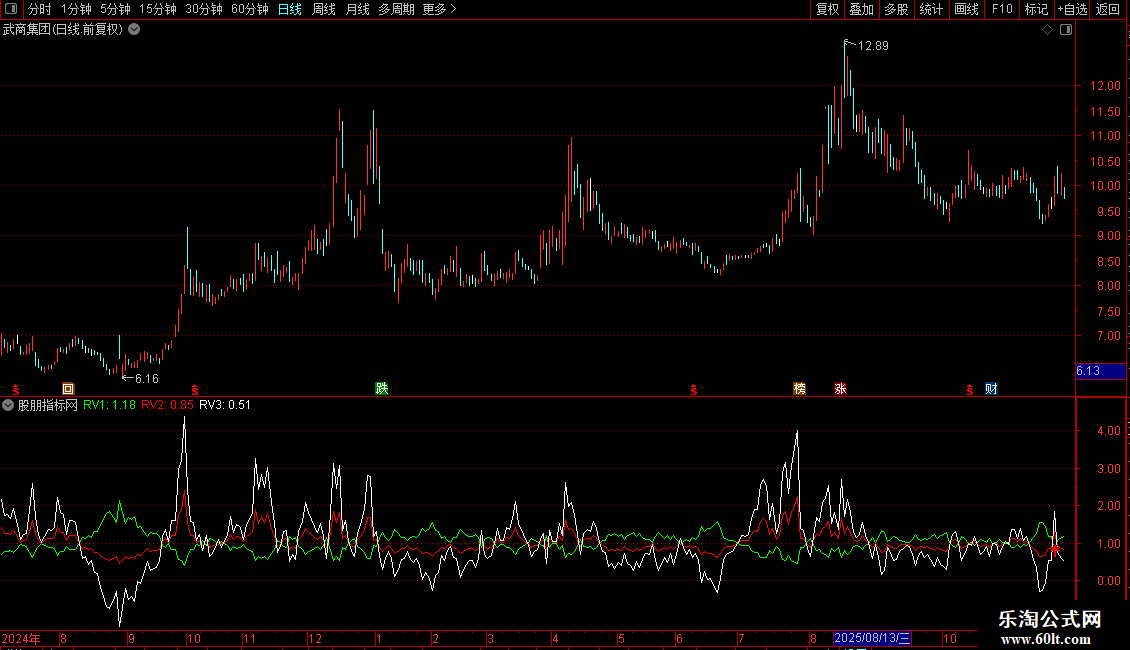Image resolution: width=1130 pixels, height=650 pixels.
Task: Switch to 30分钟 chart period
Action: [x=204, y=9]
